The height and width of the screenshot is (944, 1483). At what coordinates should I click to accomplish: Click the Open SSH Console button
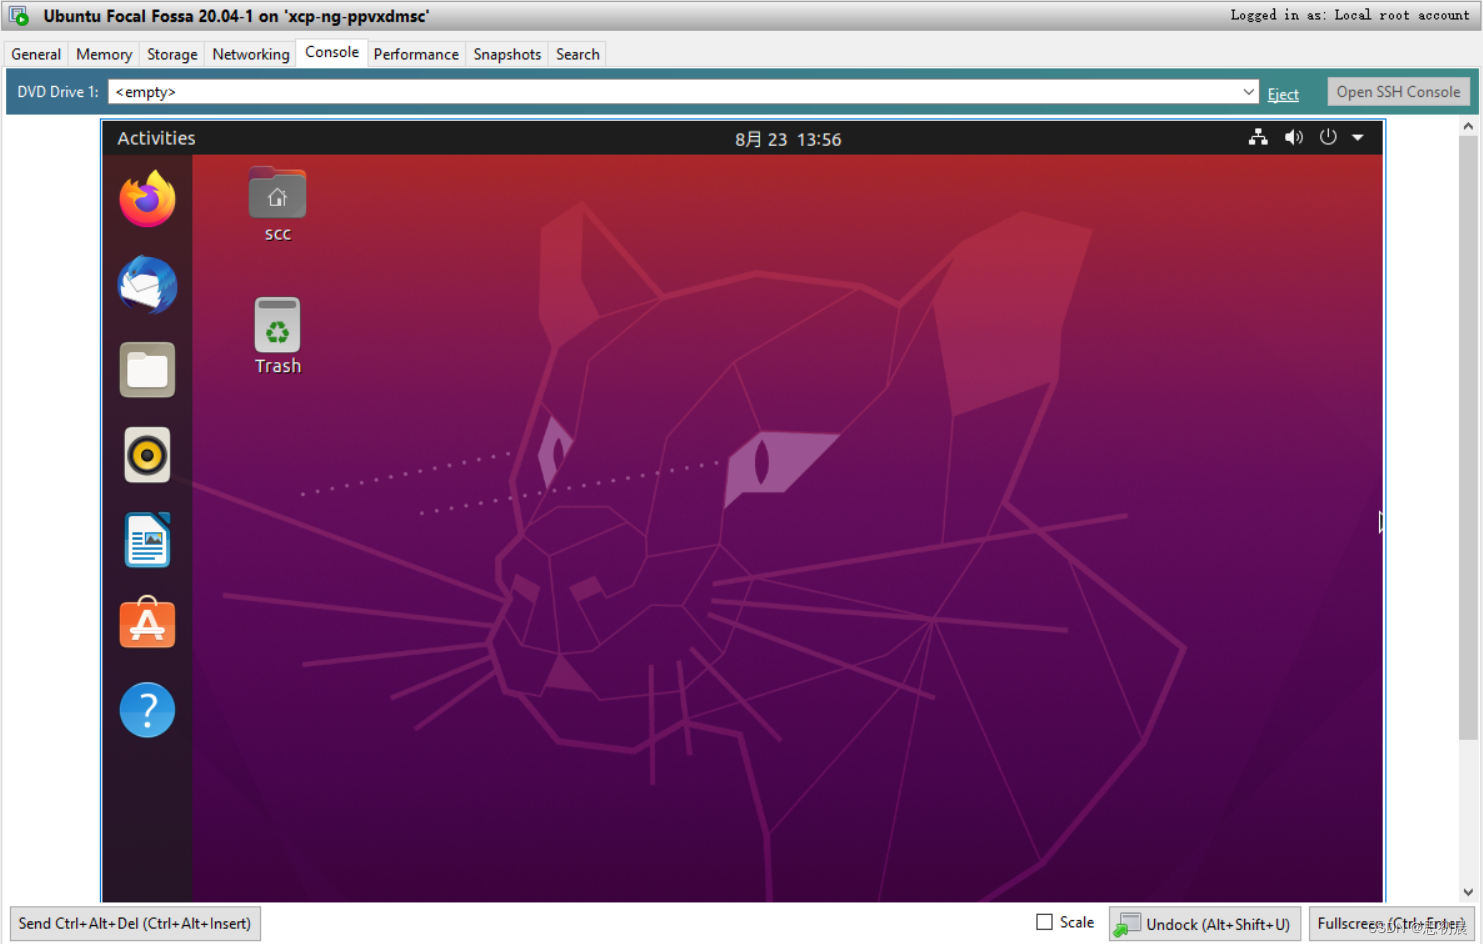[1398, 92]
